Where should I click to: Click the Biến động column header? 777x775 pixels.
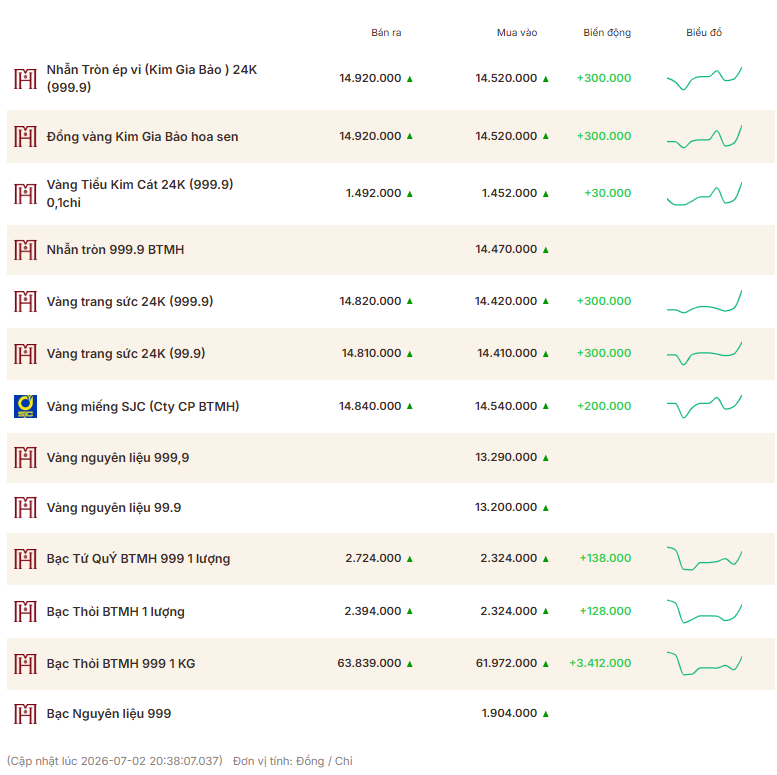[x=607, y=33]
